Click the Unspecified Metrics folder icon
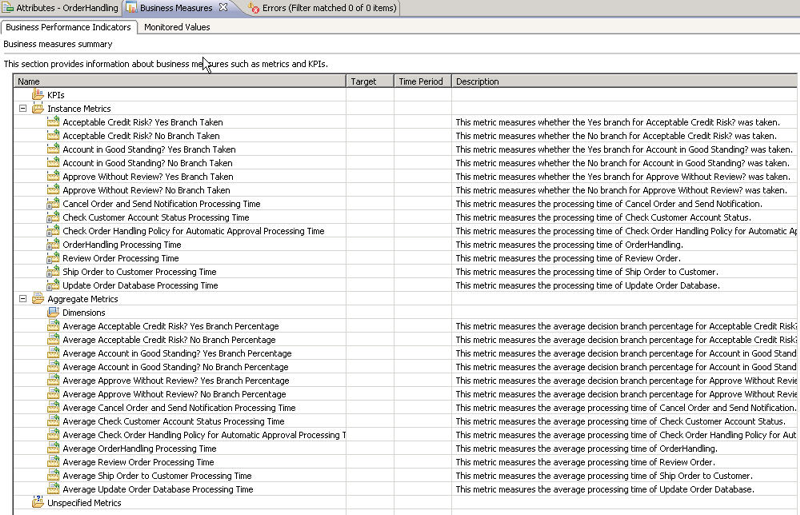The height and width of the screenshot is (515, 800). pyautogui.click(x=38, y=503)
